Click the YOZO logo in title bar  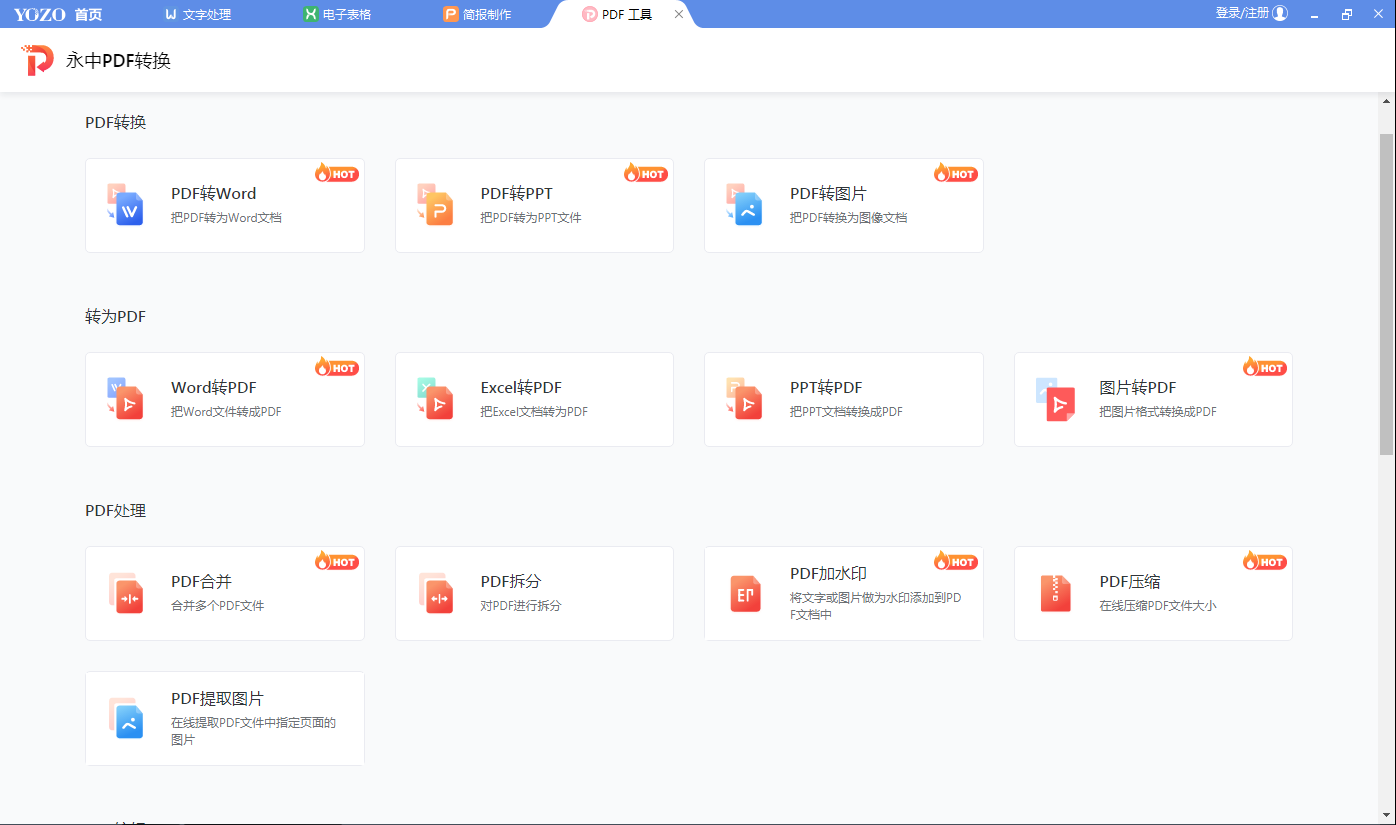[40, 14]
